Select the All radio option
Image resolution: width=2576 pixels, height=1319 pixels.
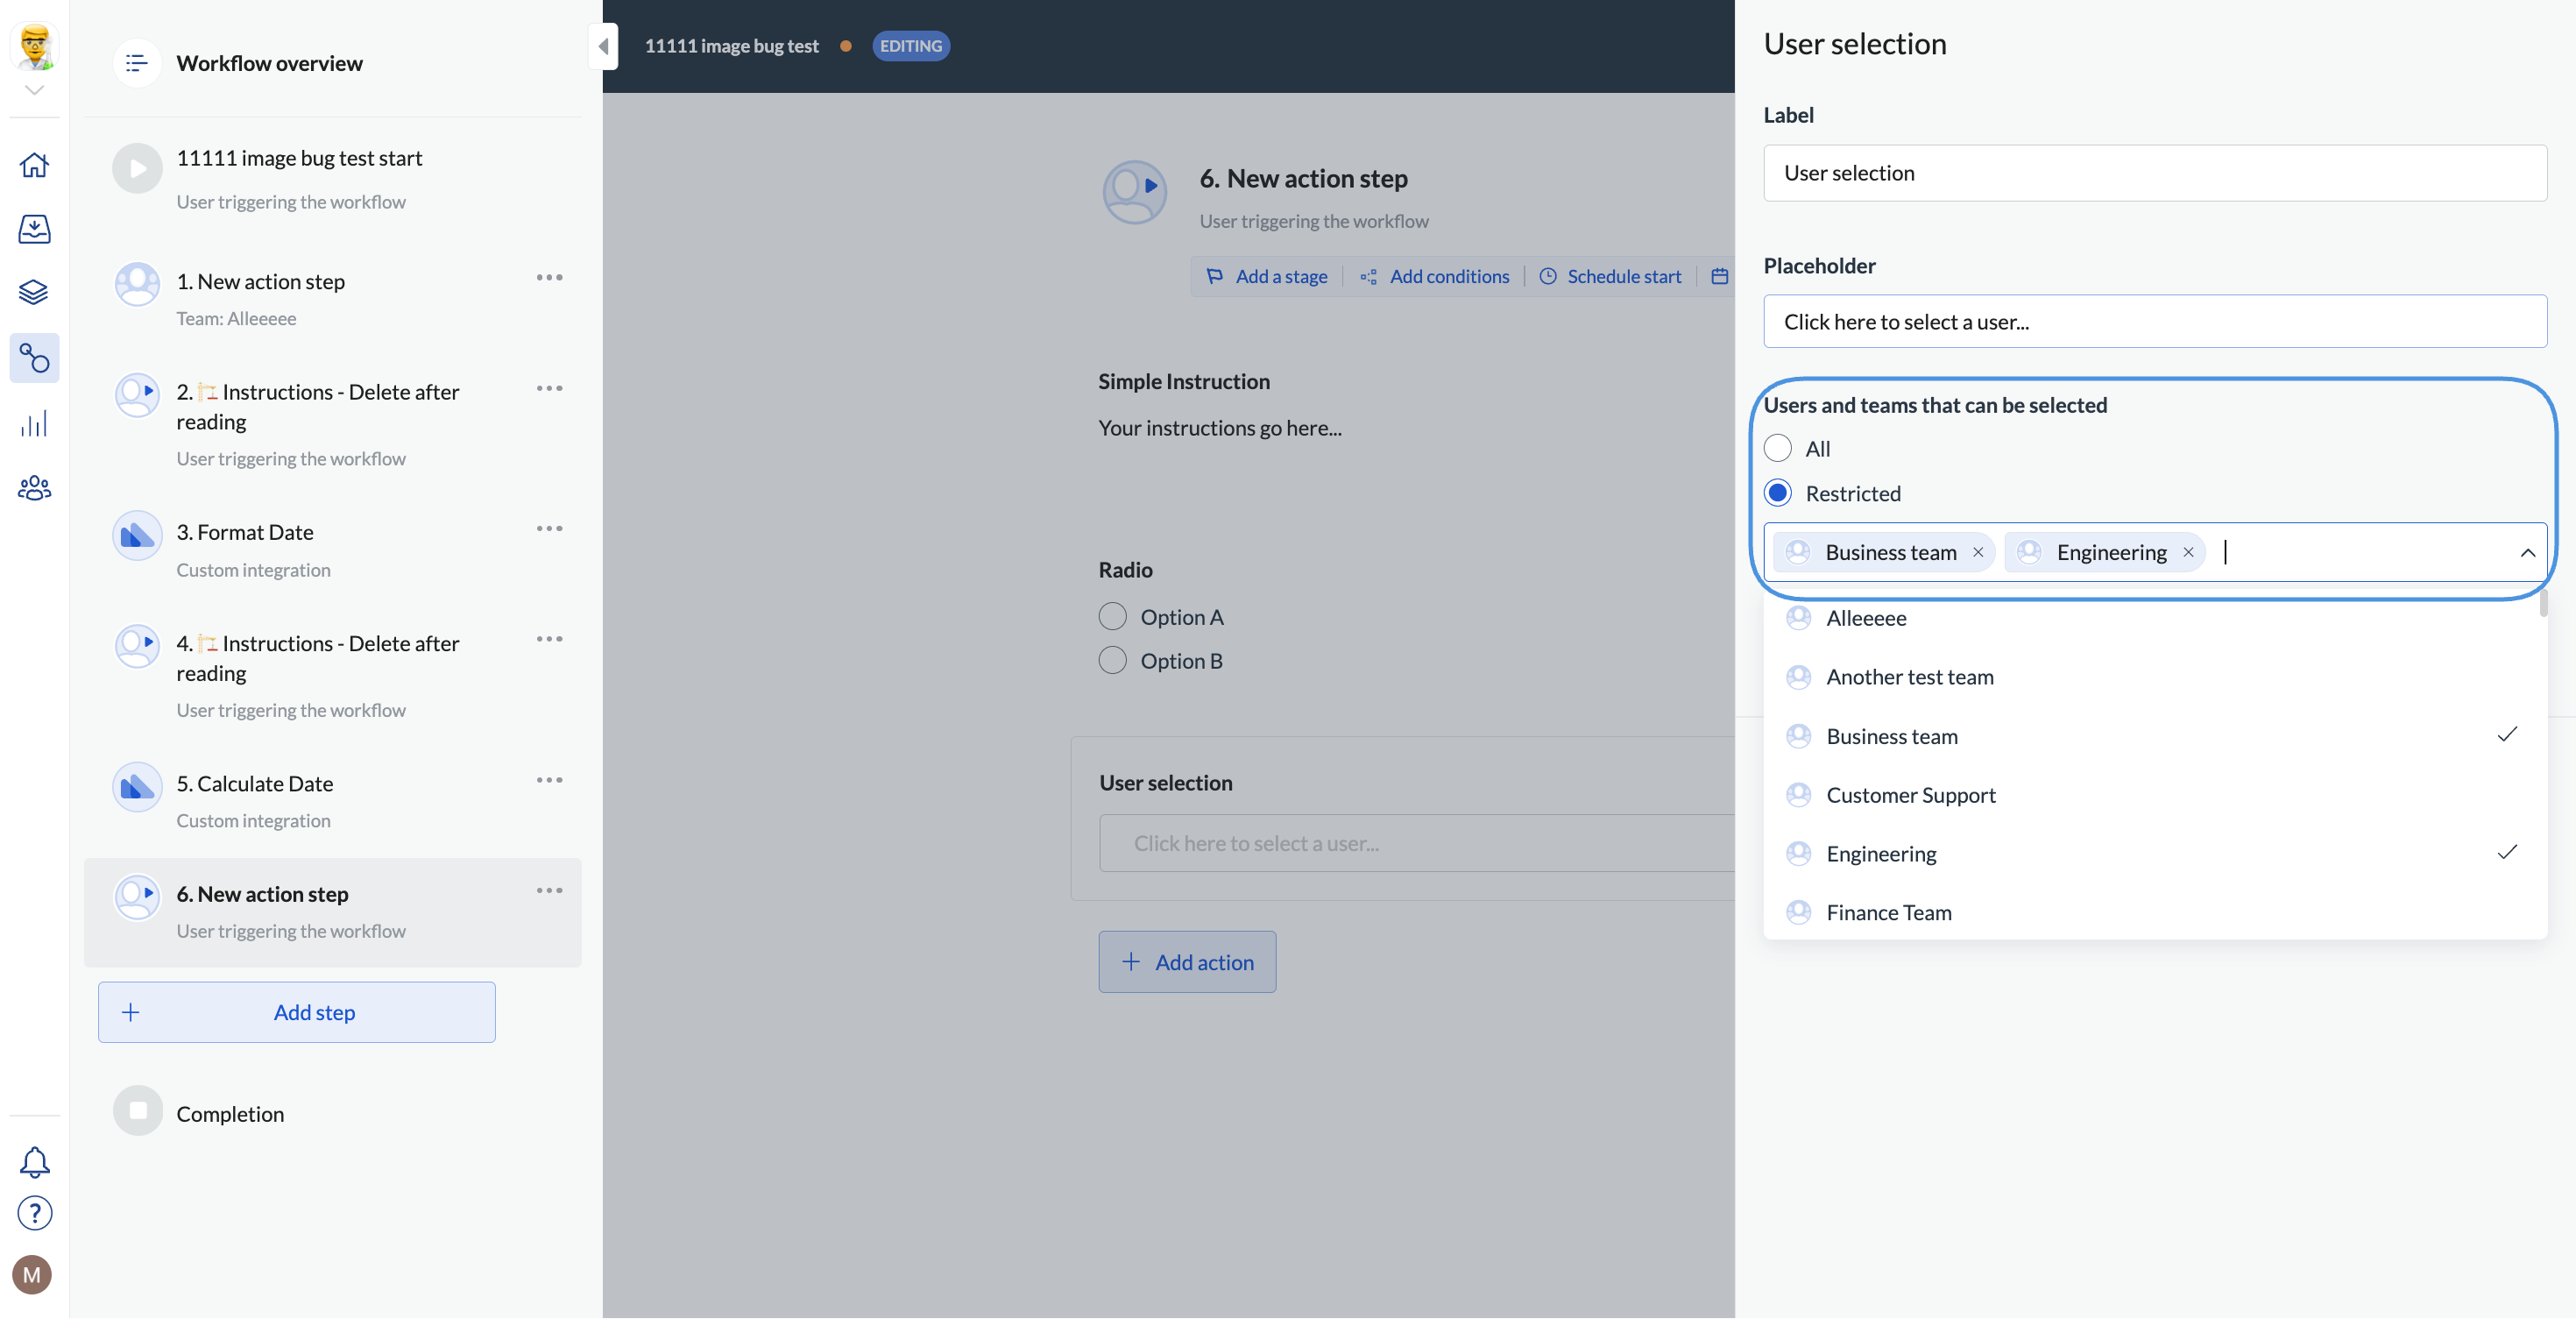(x=1777, y=449)
